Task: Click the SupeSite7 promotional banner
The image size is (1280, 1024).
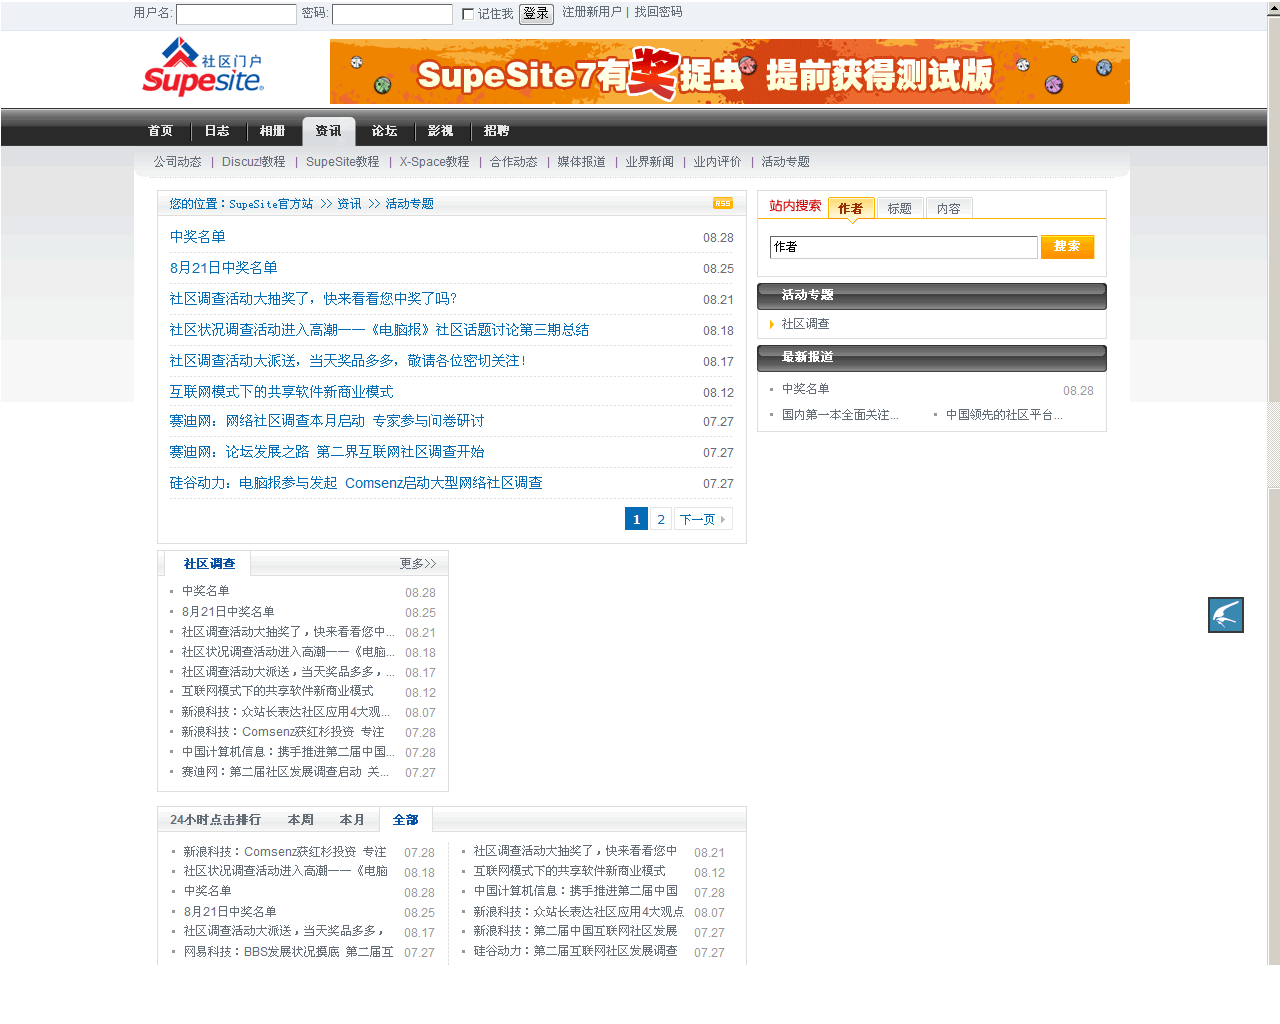Action: (x=730, y=72)
